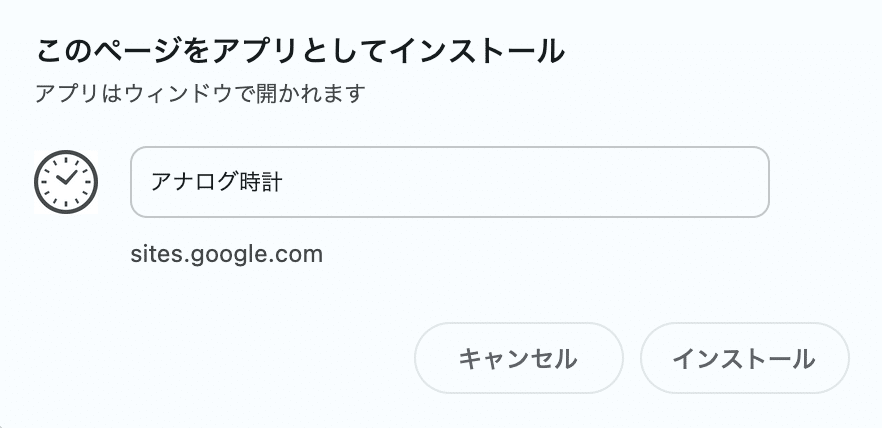Dismiss the install dialog using キャンセル

click(x=518, y=358)
